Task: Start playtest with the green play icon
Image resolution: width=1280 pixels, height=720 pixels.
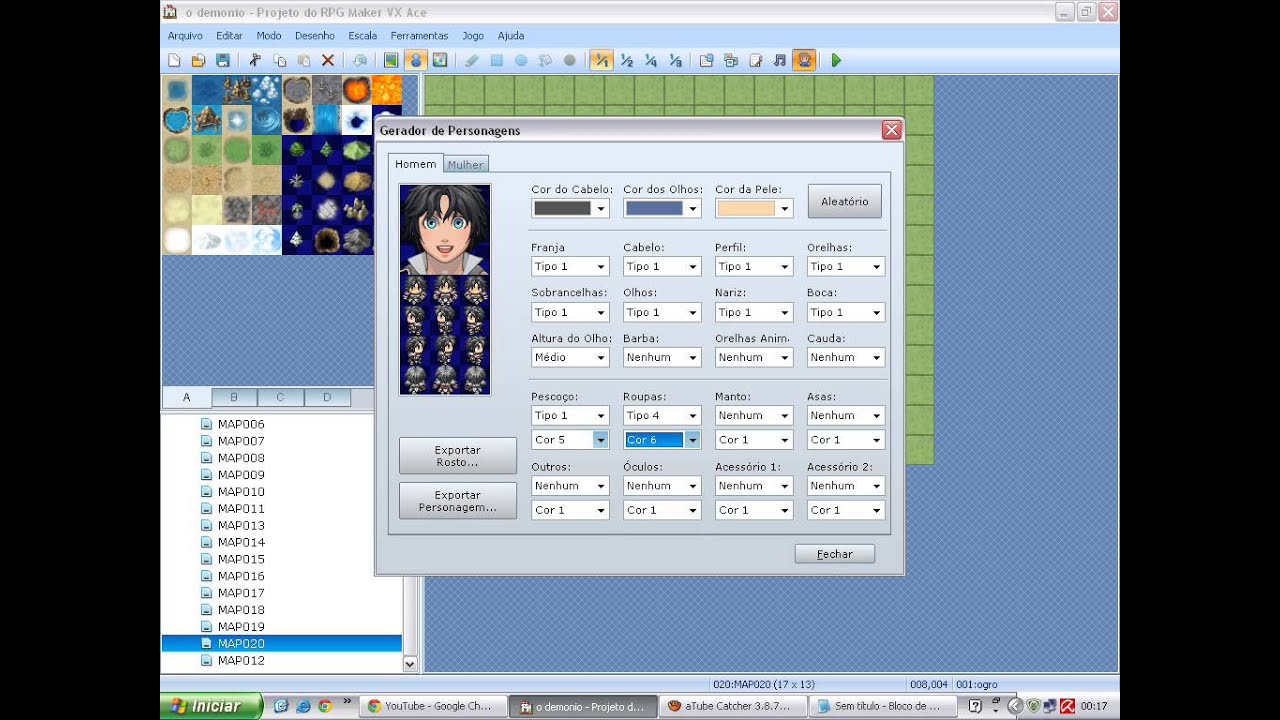Action: 836,61
